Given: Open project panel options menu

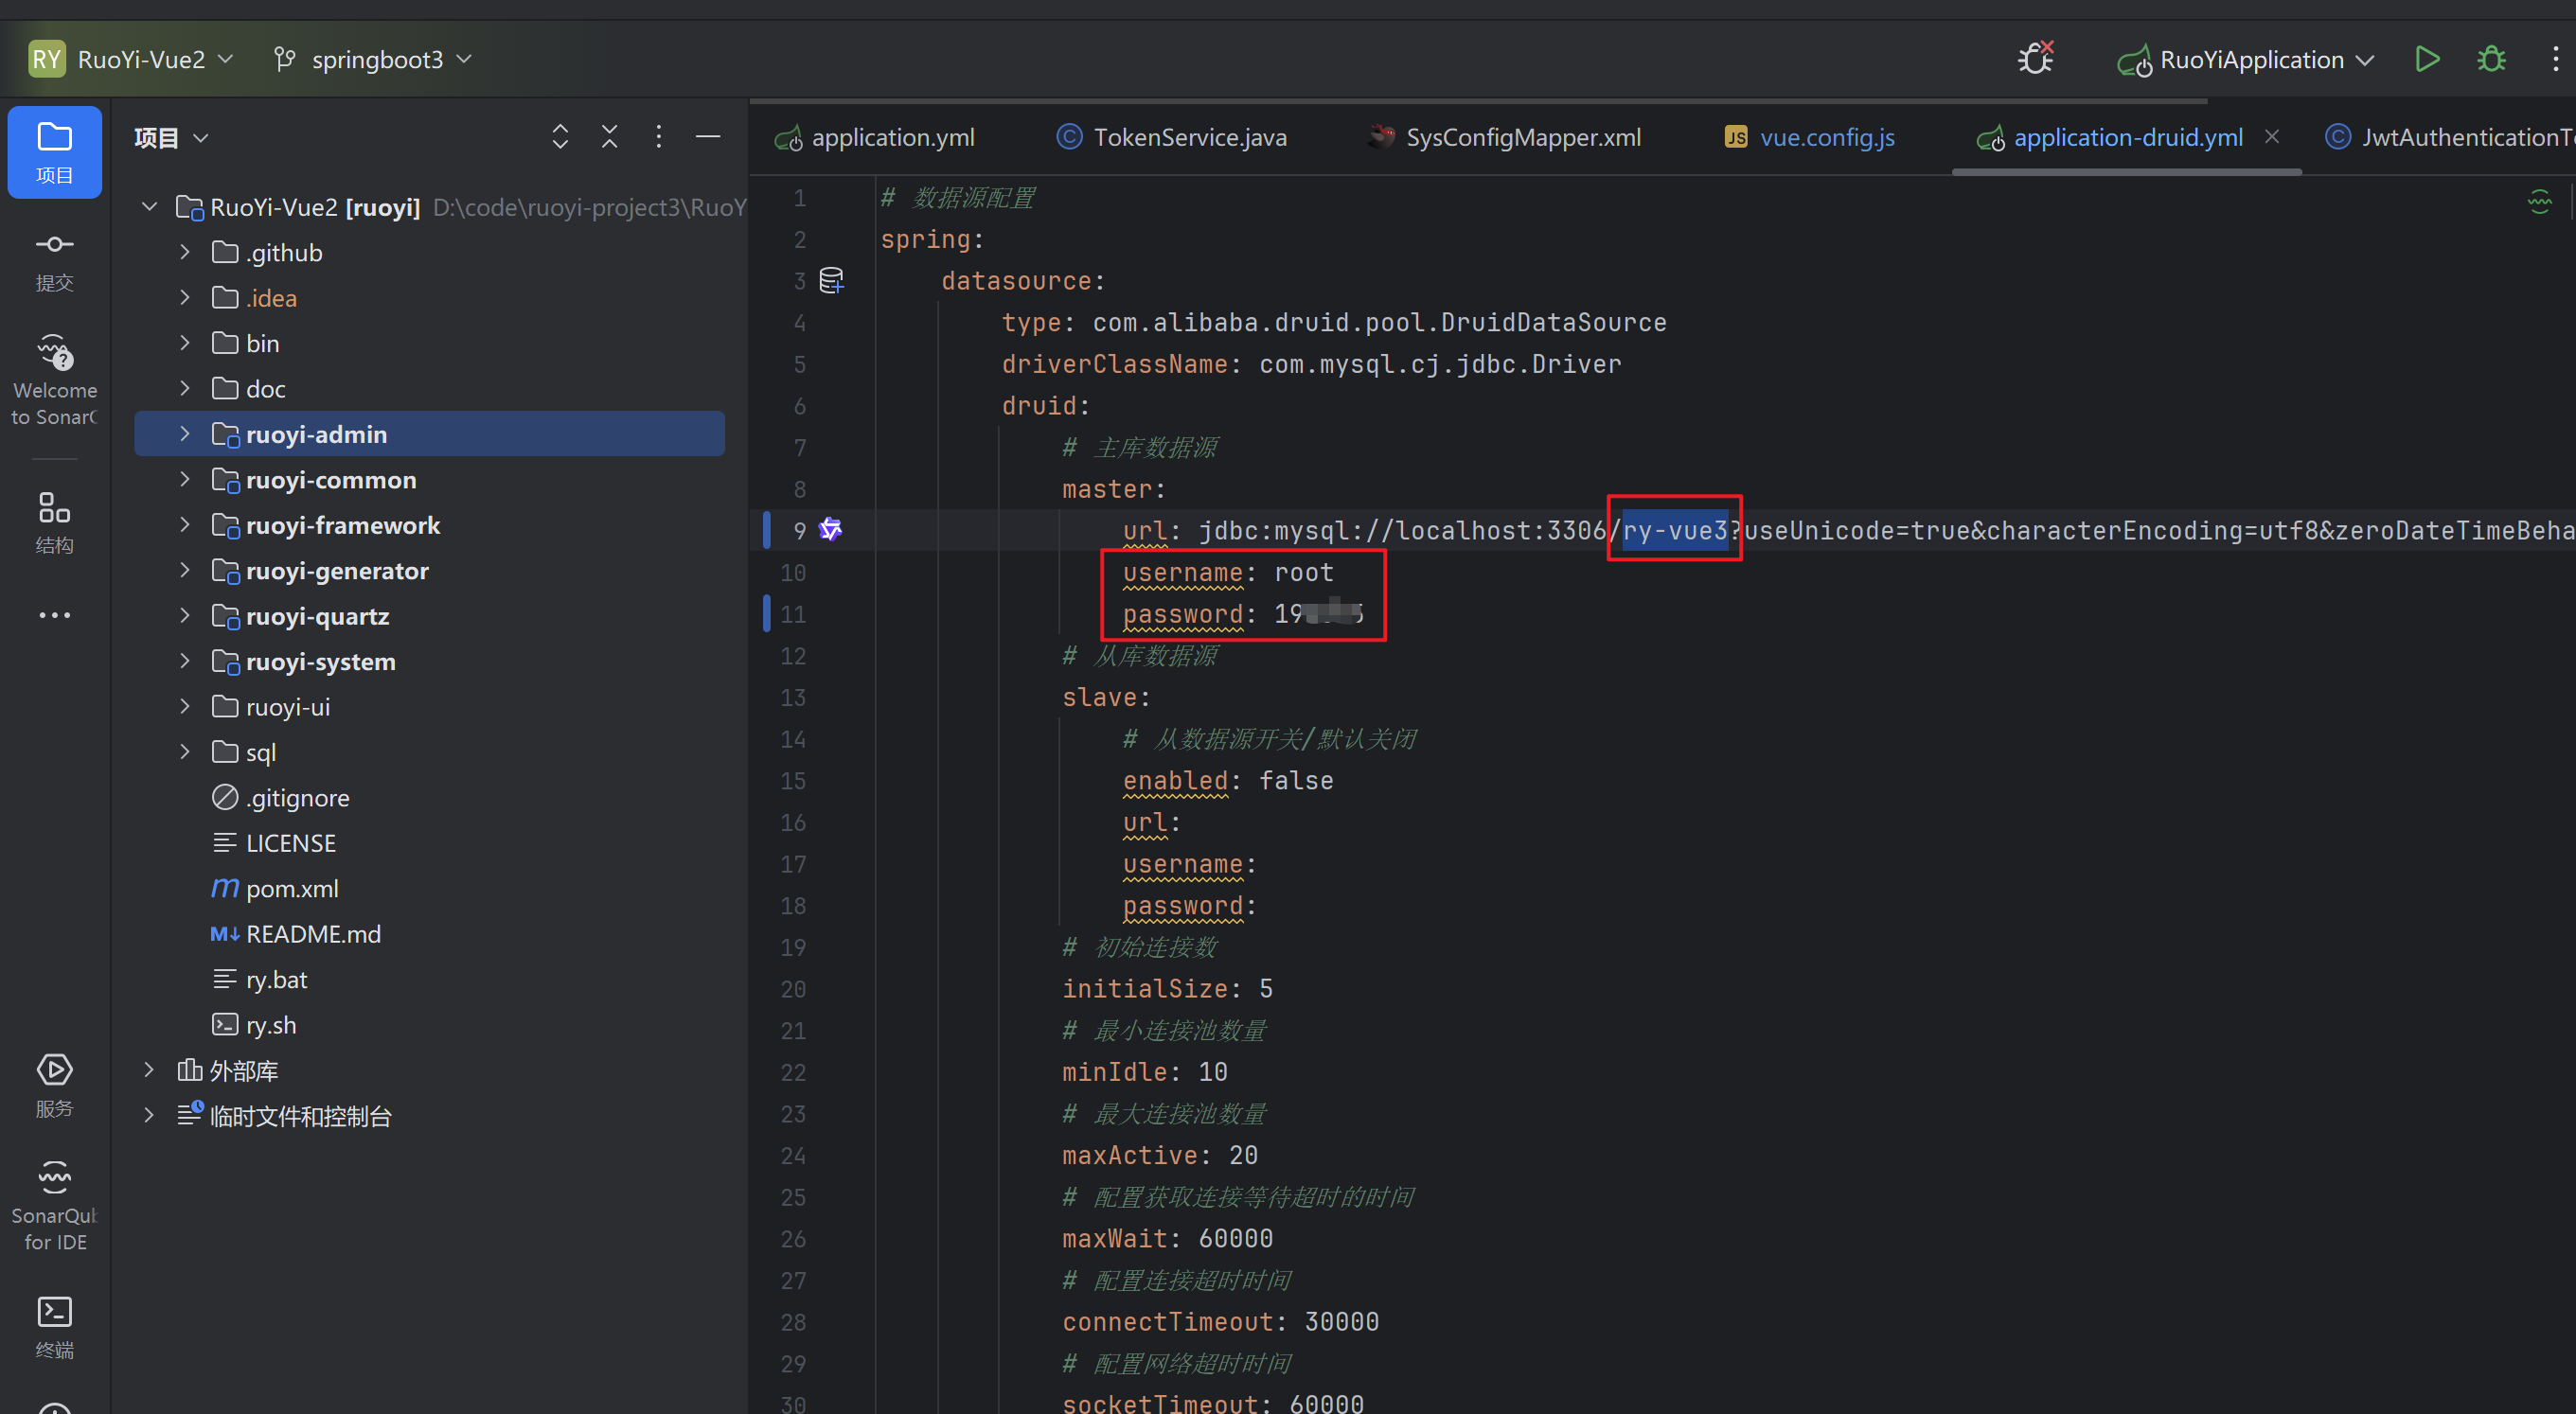Looking at the screenshot, I should pyautogui.click(x=658, y=137).
